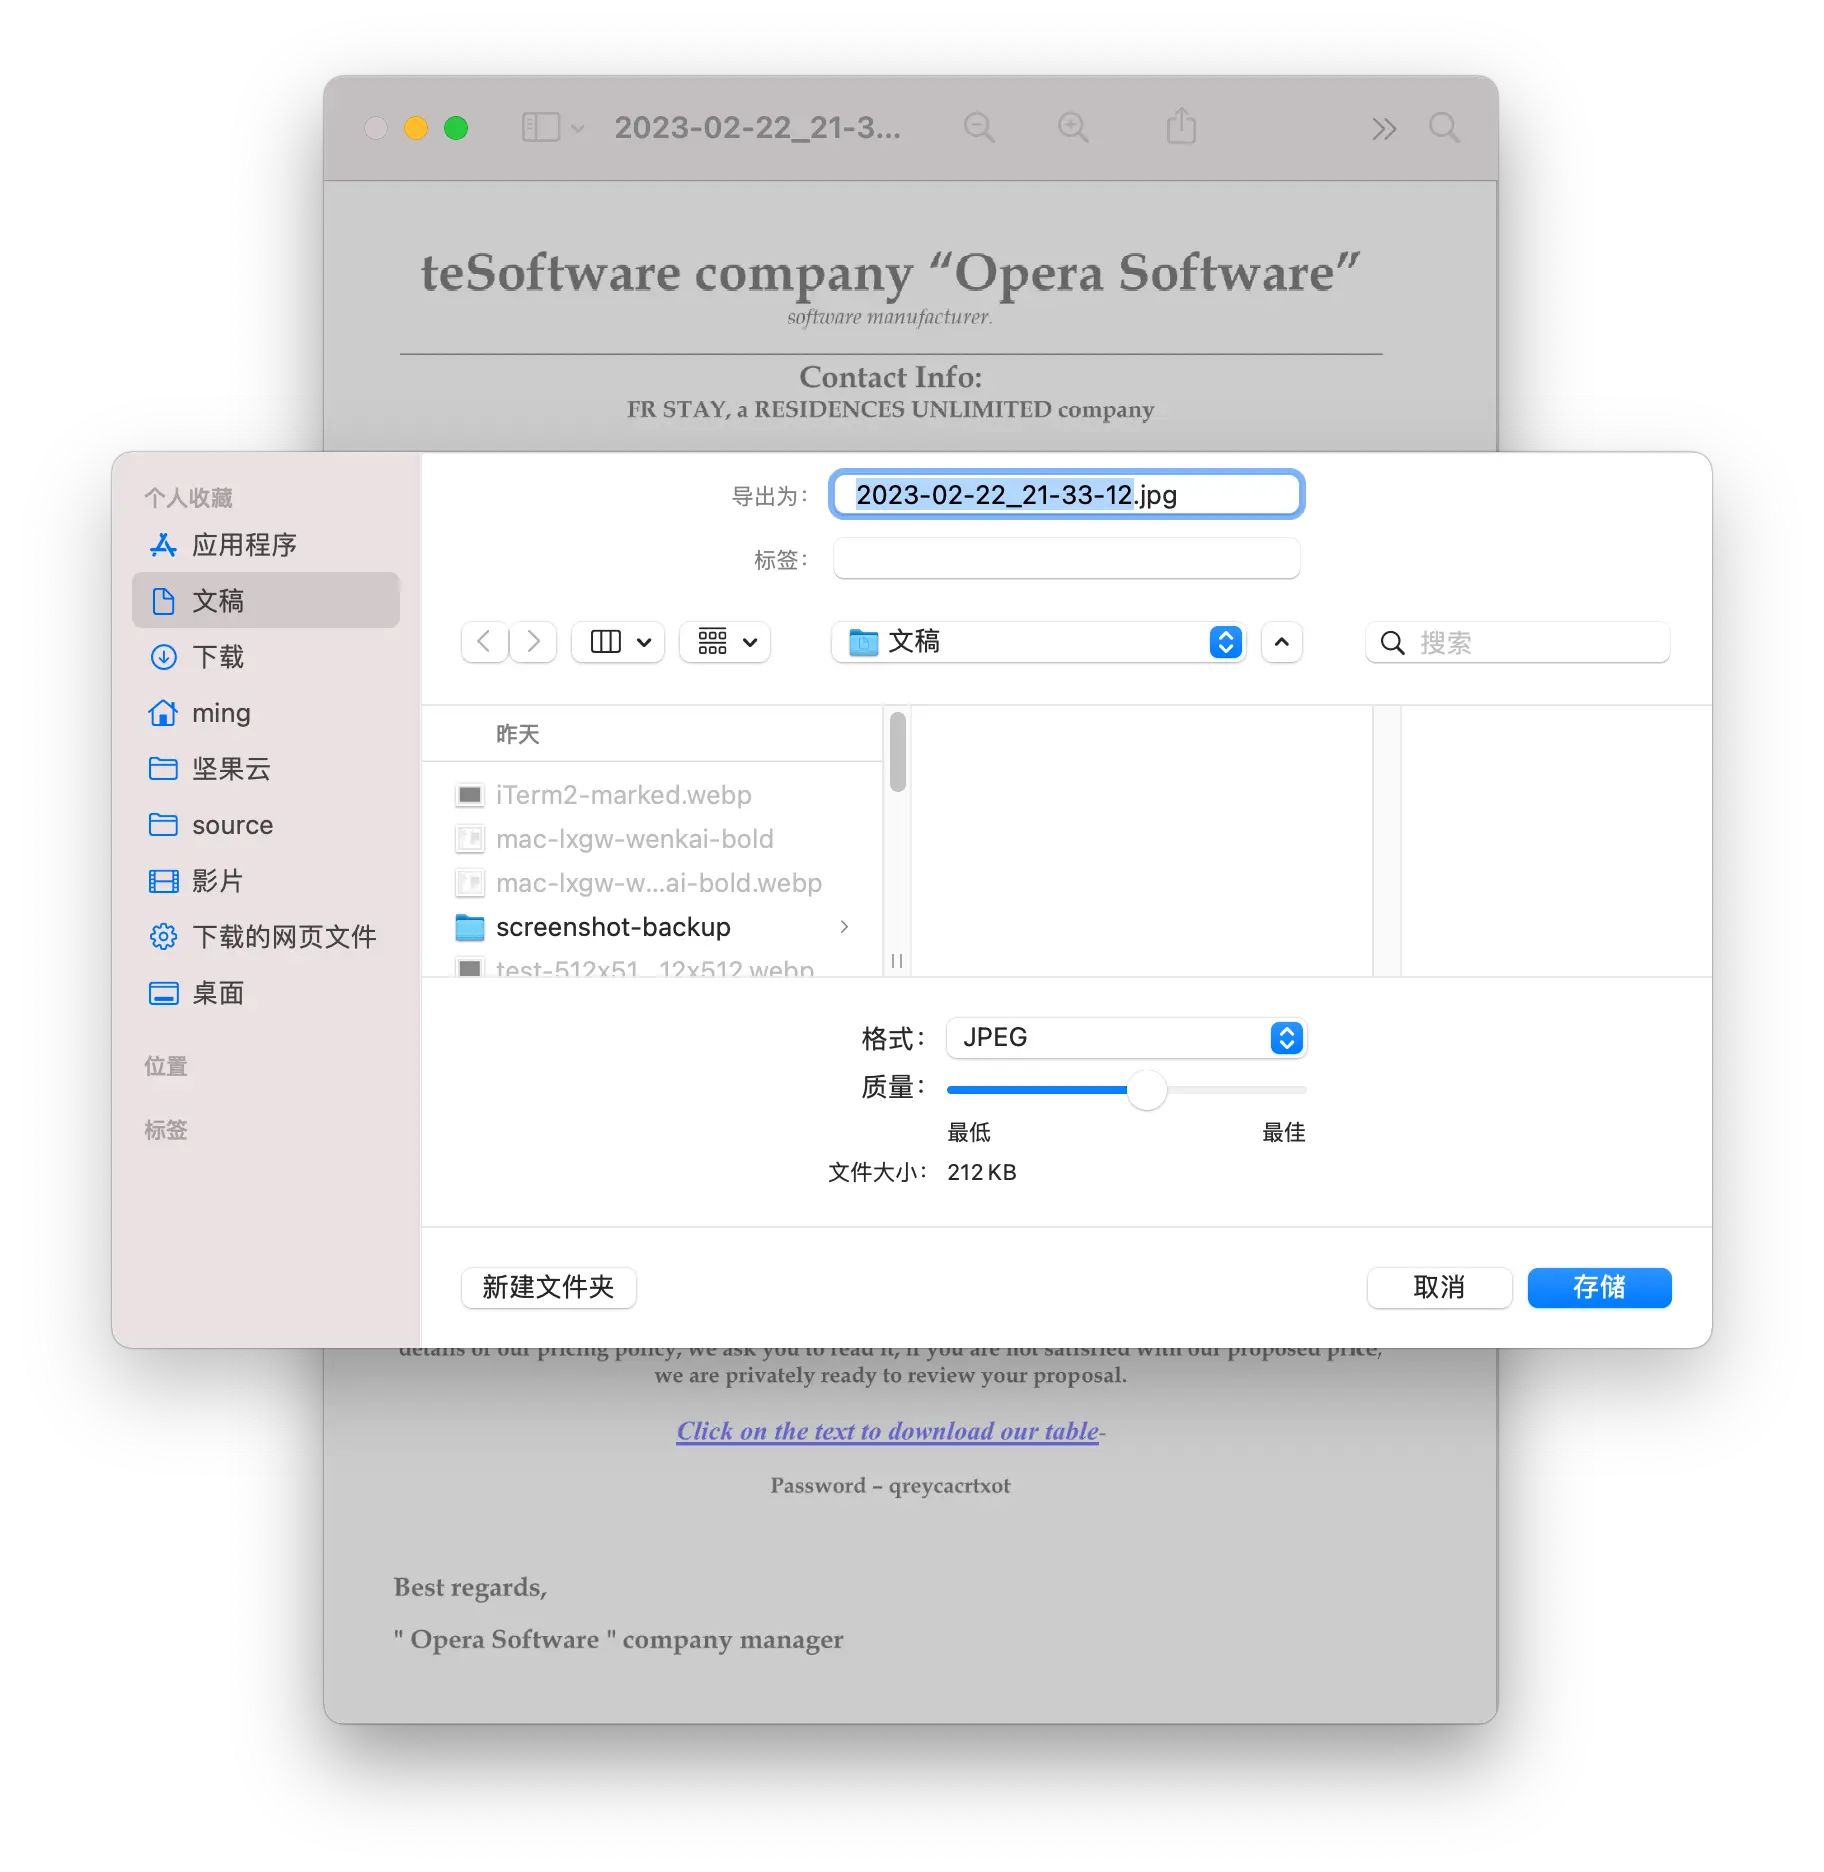Click the 取消 cancel button

tap(1439, 1288)
